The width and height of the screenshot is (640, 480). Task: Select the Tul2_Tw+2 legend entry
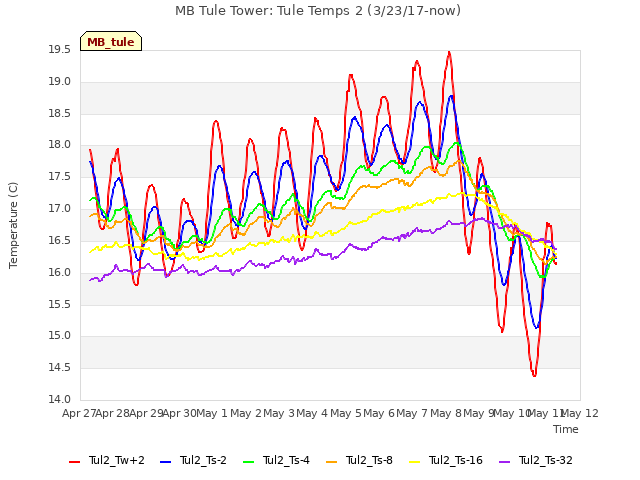[107, 460]
